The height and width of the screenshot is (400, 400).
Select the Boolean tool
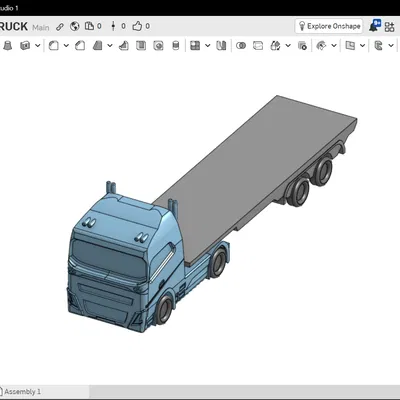point(241,45)
